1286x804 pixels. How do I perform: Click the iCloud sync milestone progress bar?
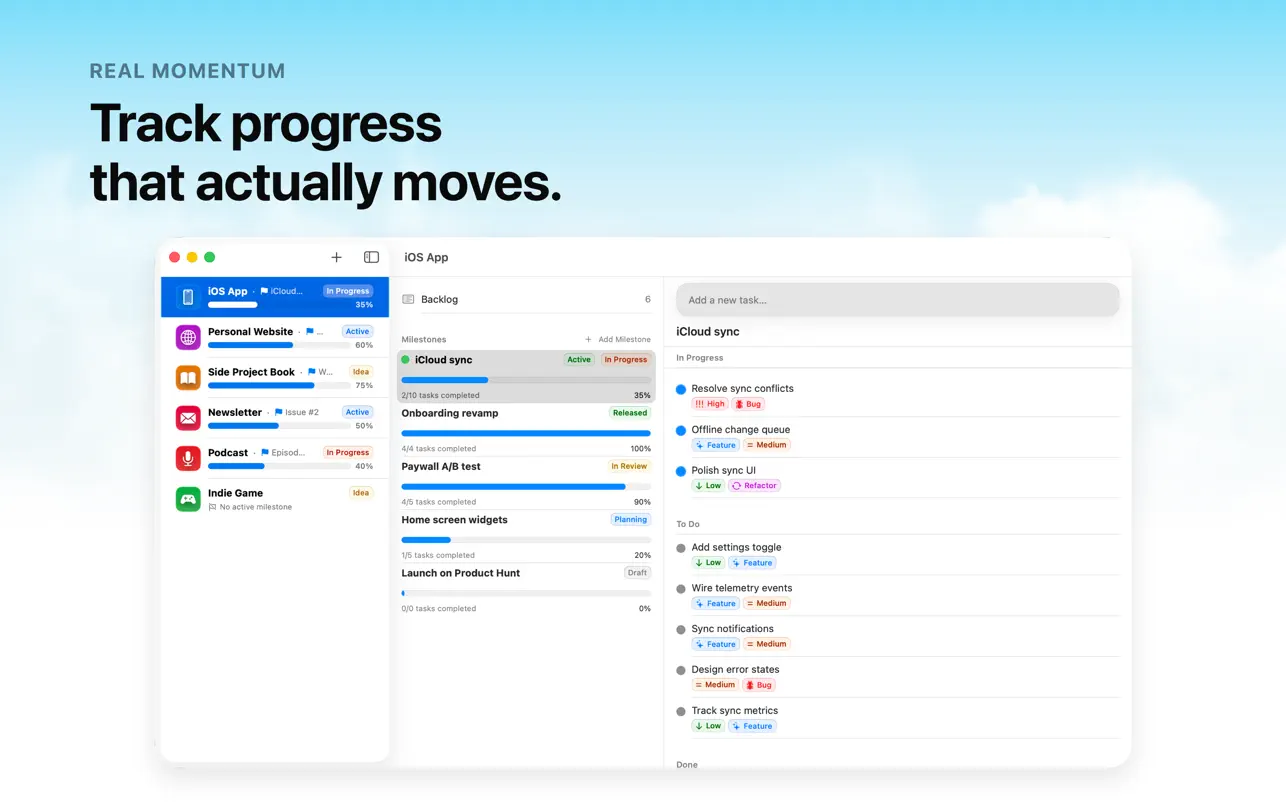[526, 380]
